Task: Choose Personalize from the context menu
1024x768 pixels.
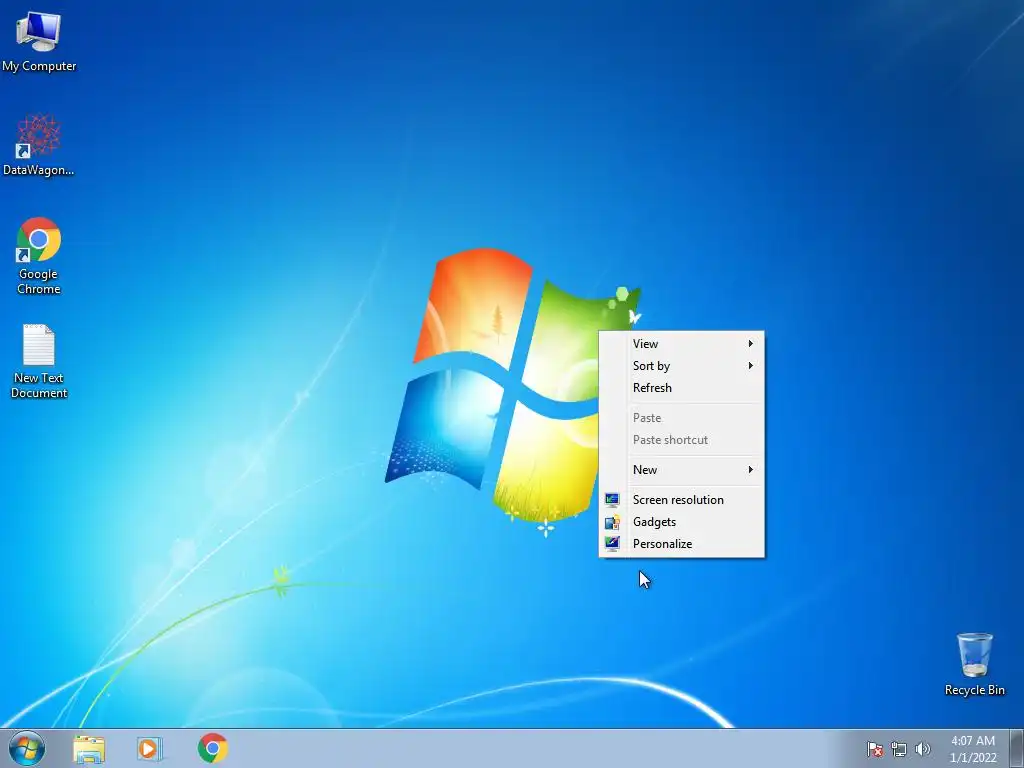Action: (x=682, y=543)
